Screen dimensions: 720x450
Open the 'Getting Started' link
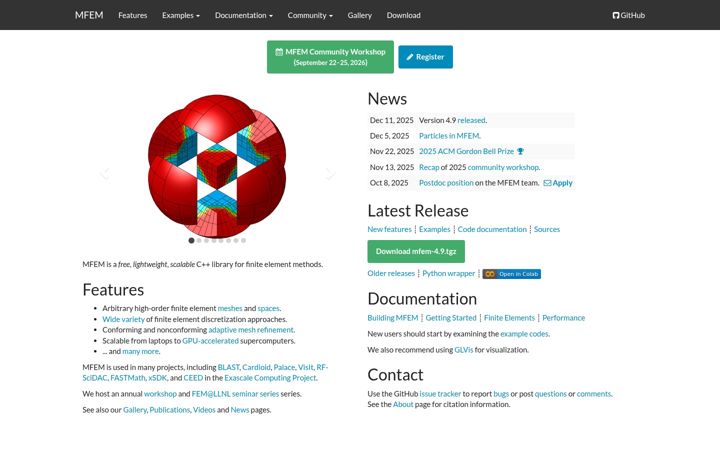point(451,318)
